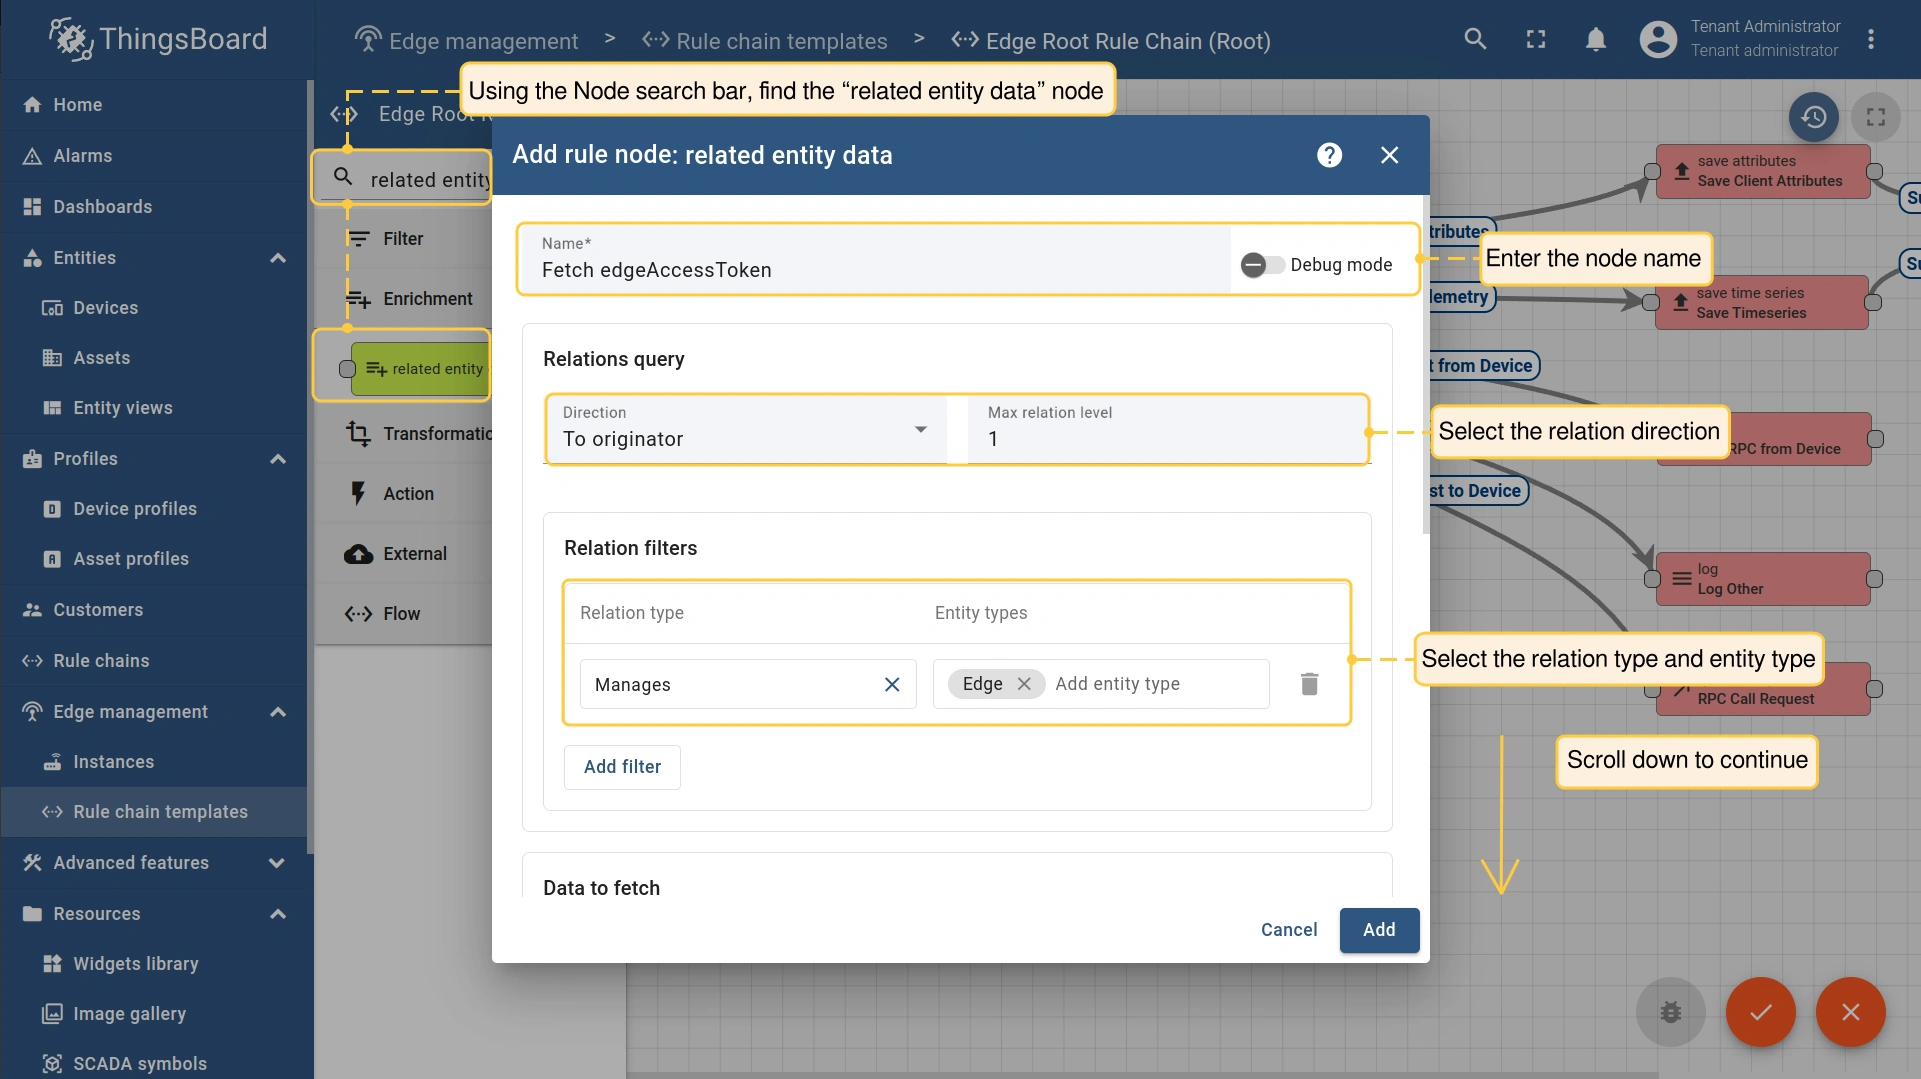Screen dimensions: 1921x1079
Task: Expand the Advanced features section
Action: pos(278,863)
